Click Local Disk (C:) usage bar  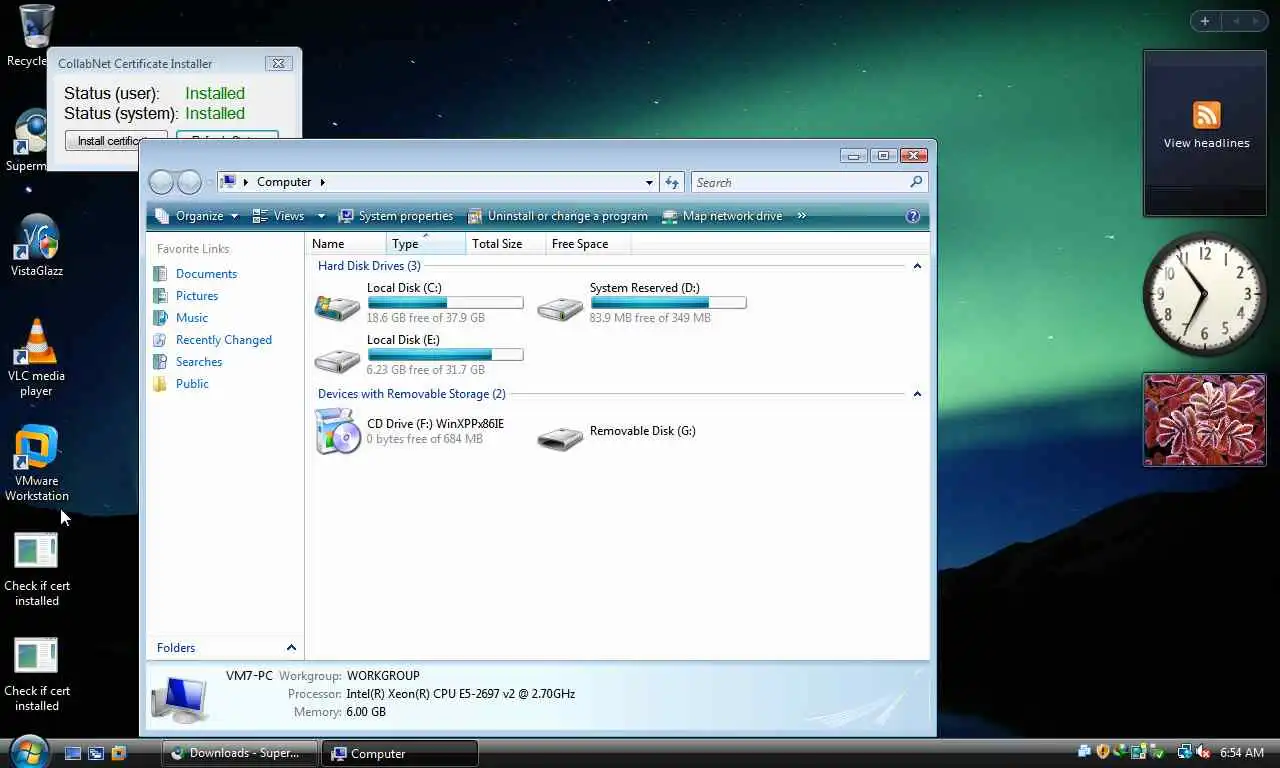click(445, 302)
